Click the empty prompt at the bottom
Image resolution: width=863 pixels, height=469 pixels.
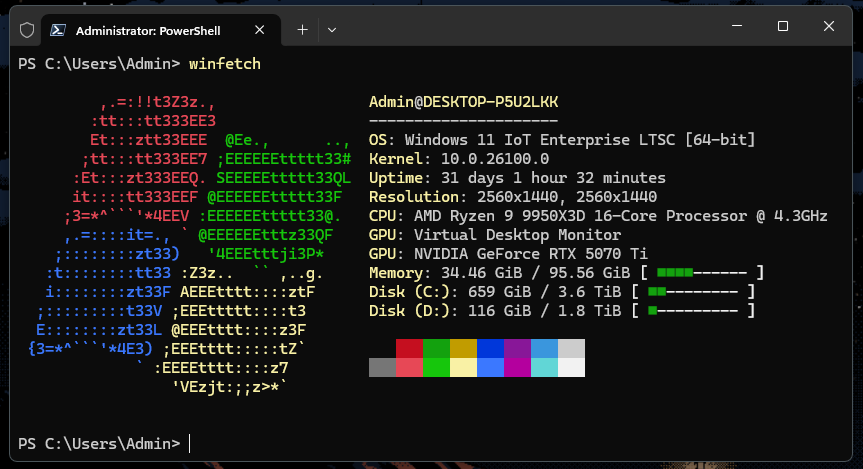tap(105, 444)
